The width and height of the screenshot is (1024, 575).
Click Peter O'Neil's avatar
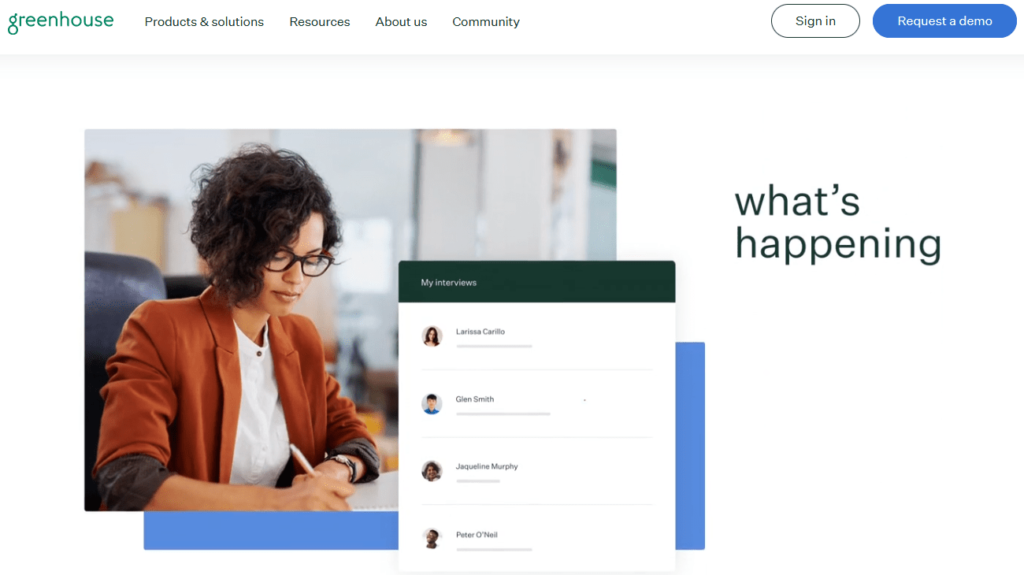(x=432, y=538)
